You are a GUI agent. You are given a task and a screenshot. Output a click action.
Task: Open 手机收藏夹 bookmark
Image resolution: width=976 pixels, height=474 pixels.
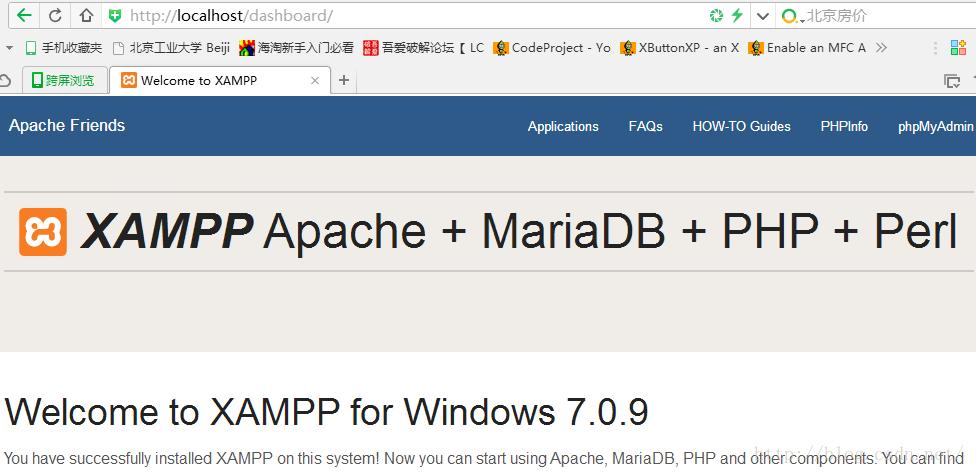click(x=63, y=47)
